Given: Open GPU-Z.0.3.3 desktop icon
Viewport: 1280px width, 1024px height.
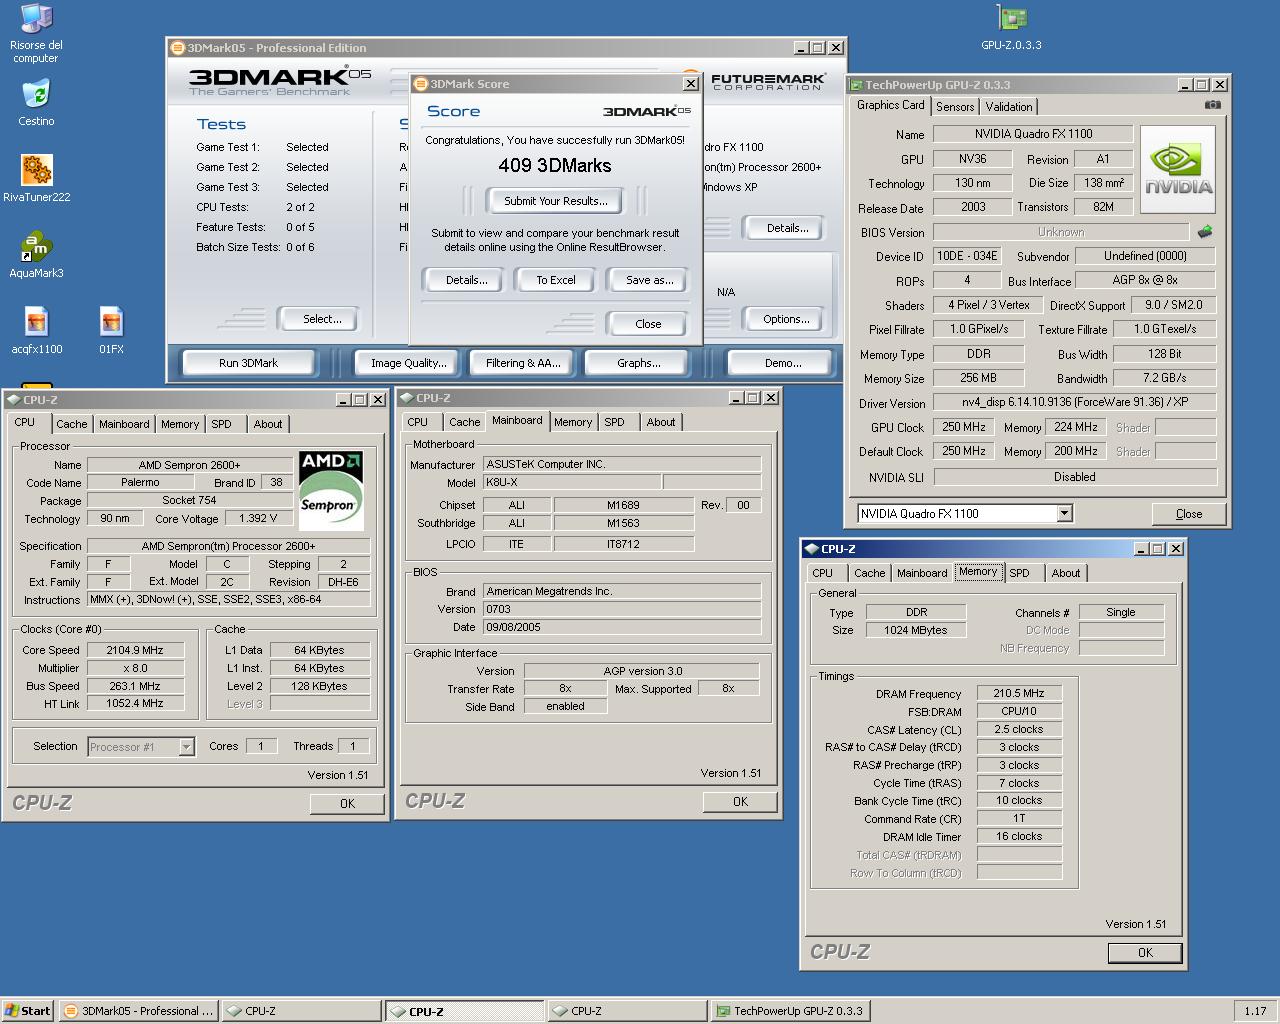Looking at the screenshot, I should (1011, 27).
